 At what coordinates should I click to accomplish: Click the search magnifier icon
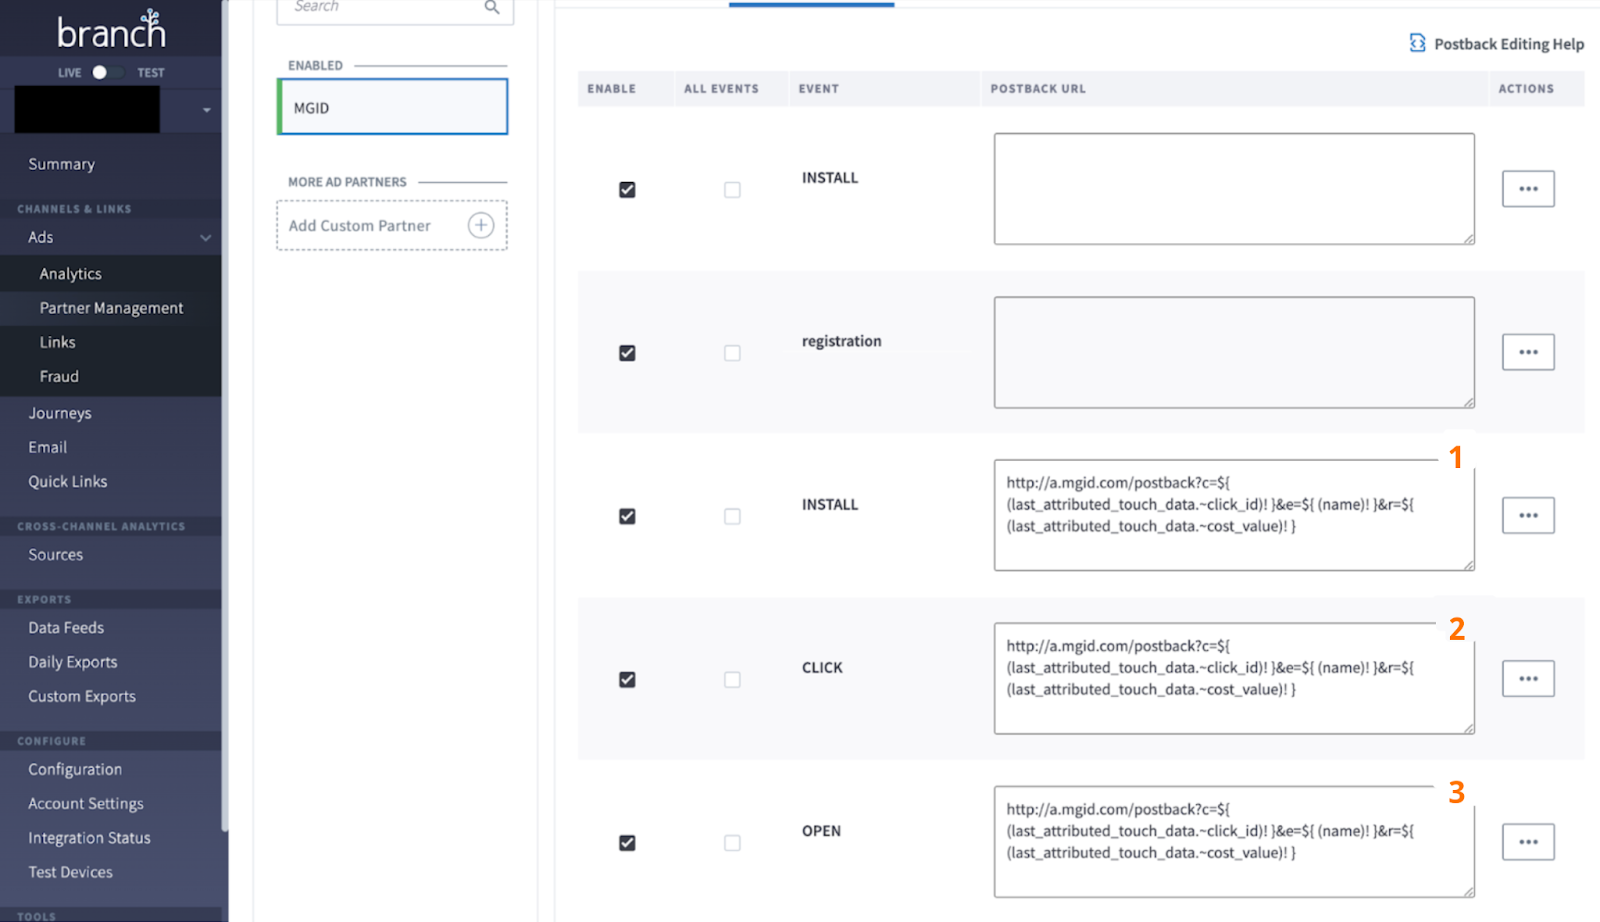click(x=491, y=6)
